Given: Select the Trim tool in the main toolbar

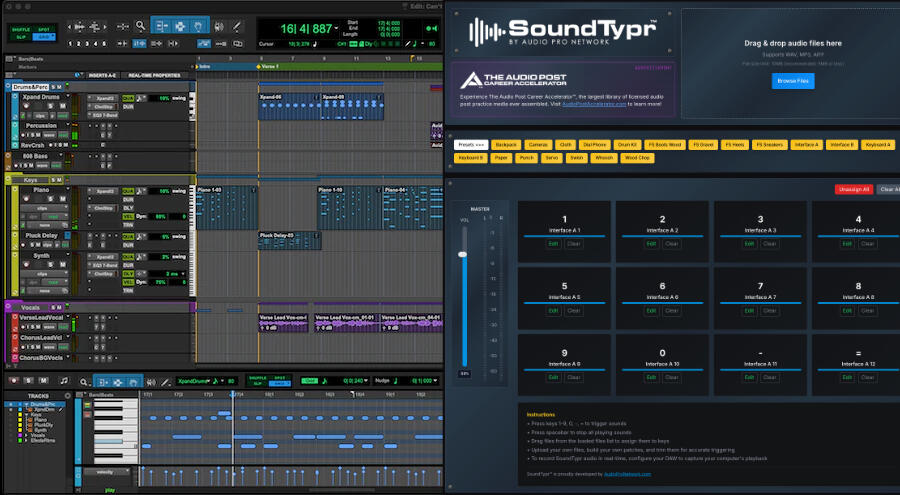Looking at the screenshot, I should [162, 26].
